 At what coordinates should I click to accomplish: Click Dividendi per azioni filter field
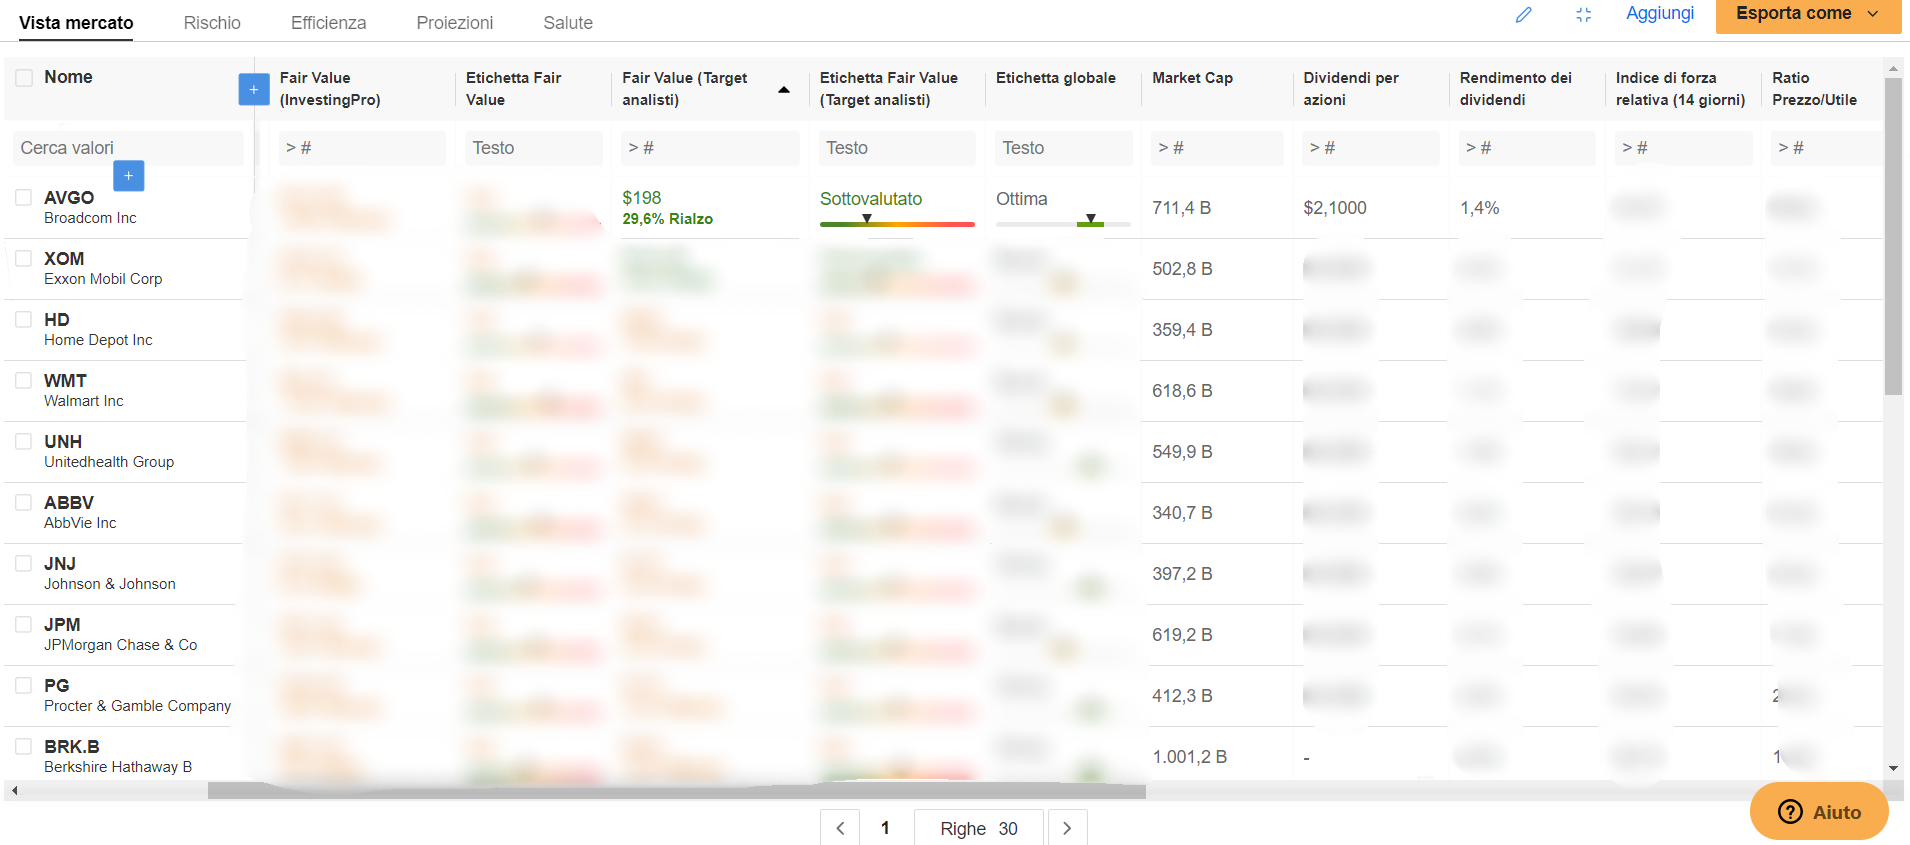click(1371, 148)
